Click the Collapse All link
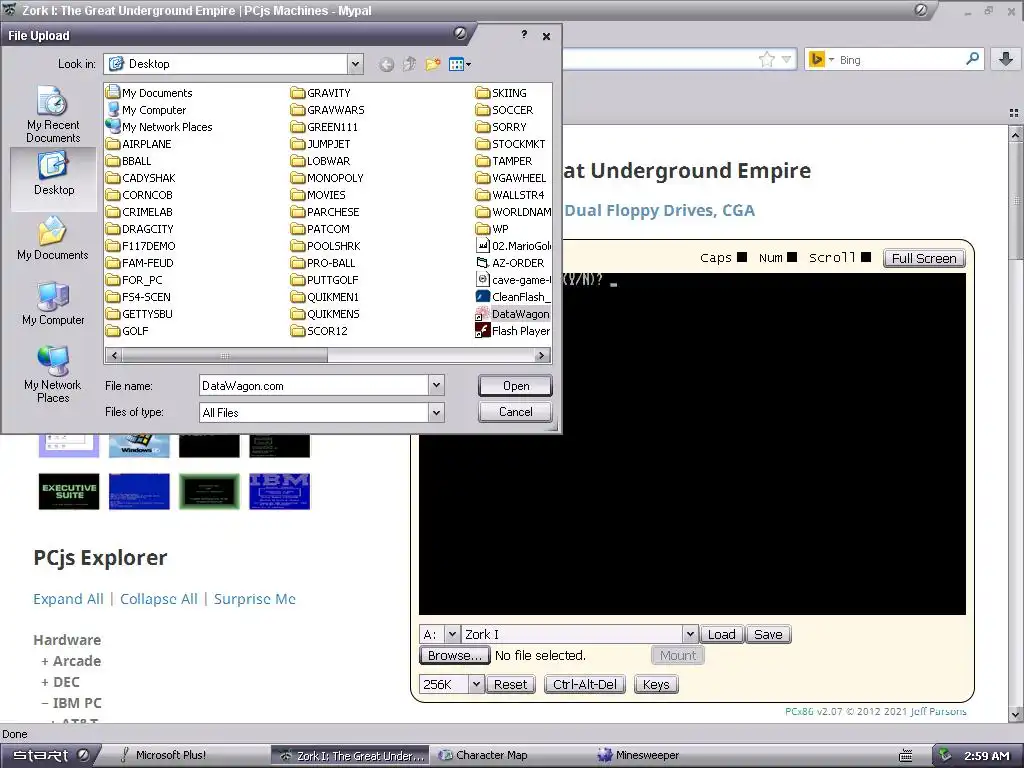The image size is (1024, 768). pos(159,599)
